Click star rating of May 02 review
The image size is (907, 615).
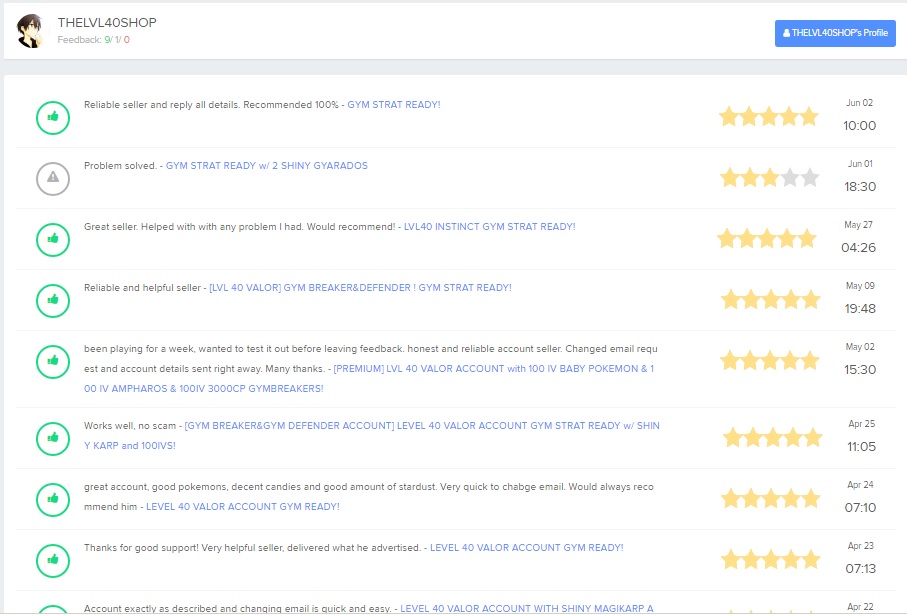(x=770, y=360)
